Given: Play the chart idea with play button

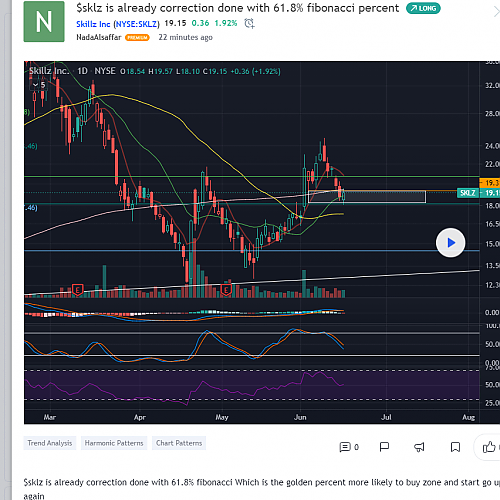Looking at the screenshot, I should [x=451, y=243].
